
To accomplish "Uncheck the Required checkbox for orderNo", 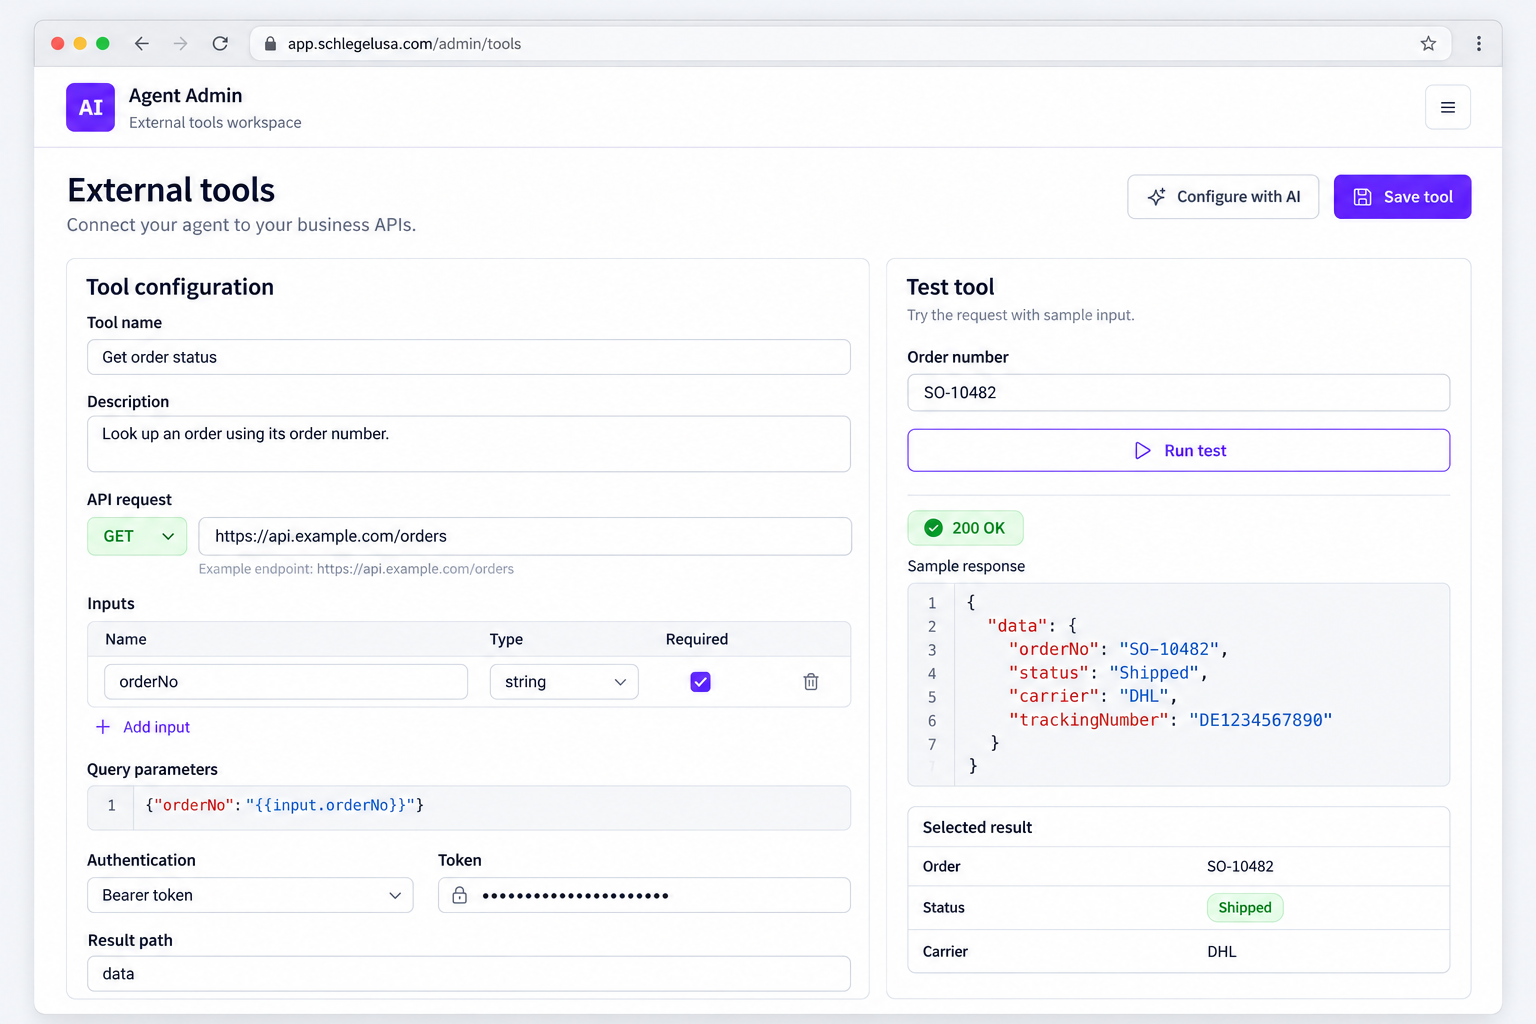I will point(700,682).
